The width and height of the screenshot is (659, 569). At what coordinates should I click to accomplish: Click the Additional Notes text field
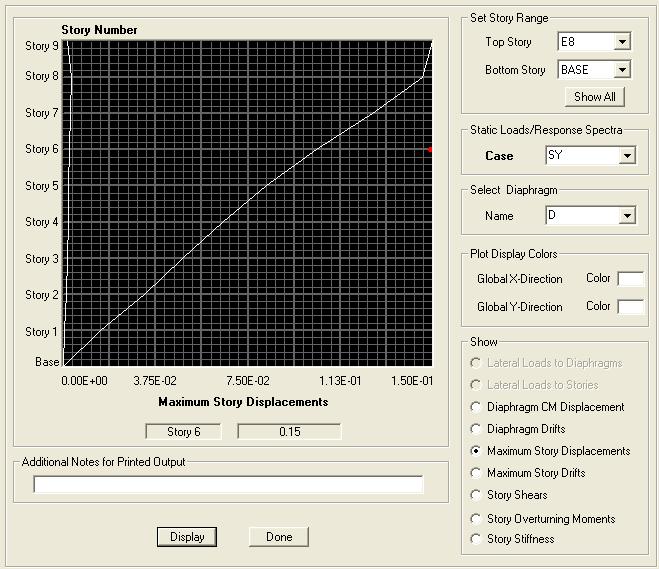(x=228, y=484)
